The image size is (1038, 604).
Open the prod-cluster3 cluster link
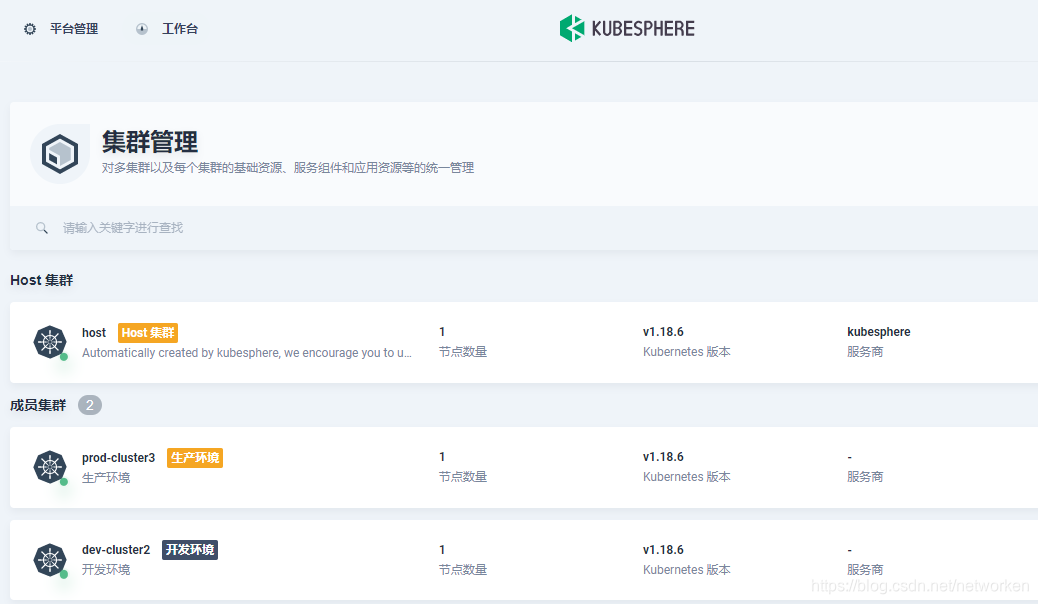(x=118, y=458)
